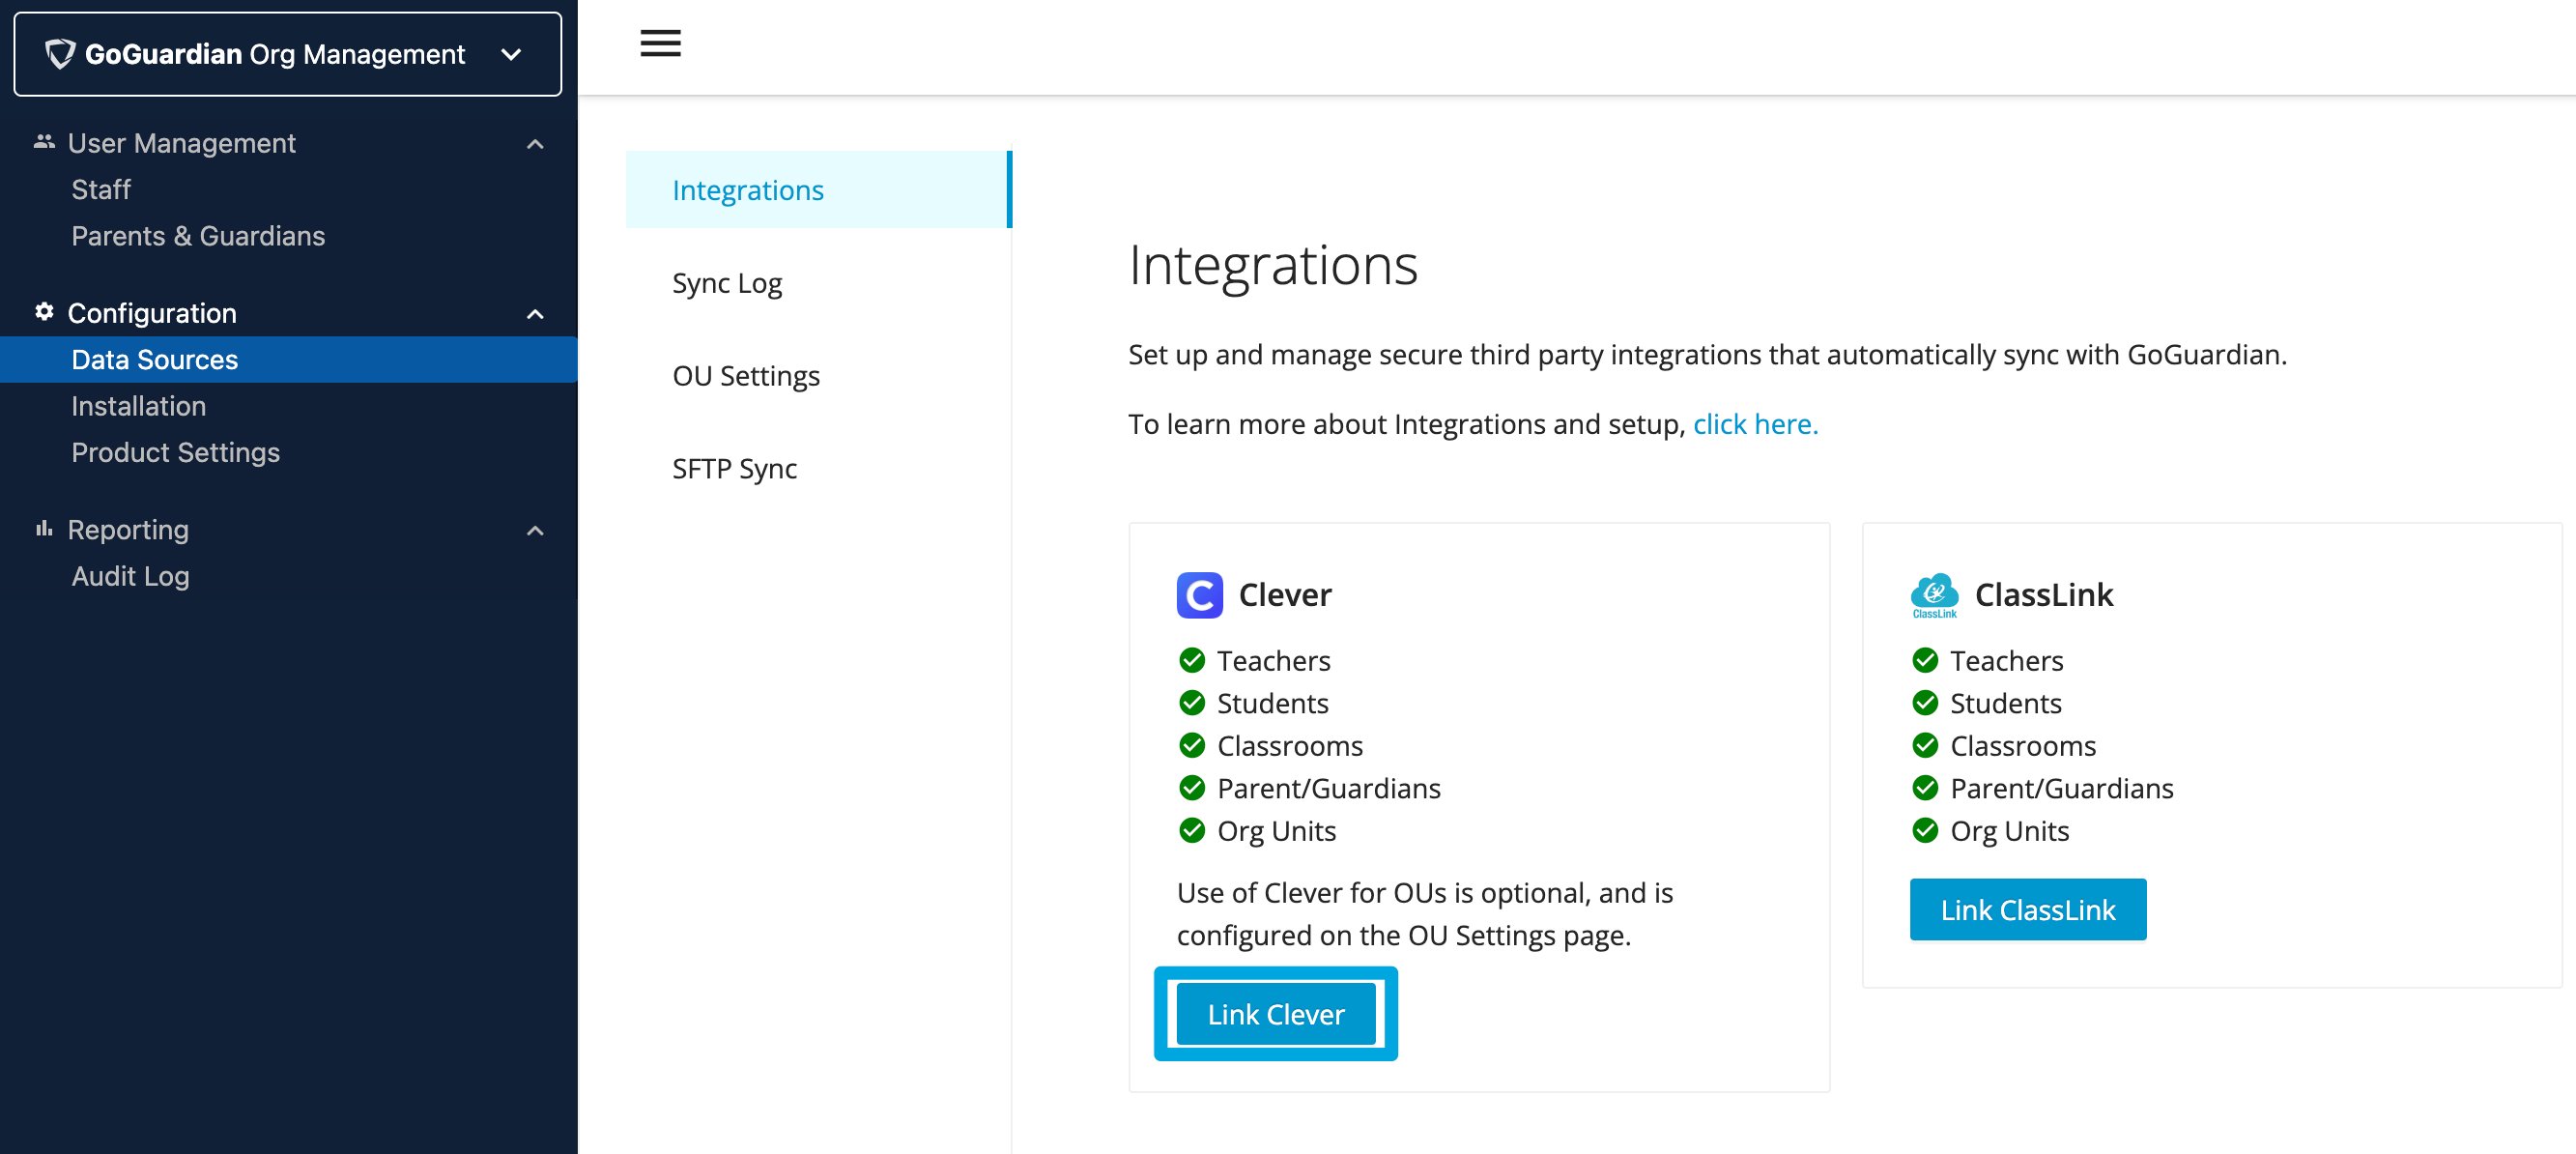Click 'Students' text in Clever card
The height and width of the screenshot is (1154, 2576).
click(1273, 703)
